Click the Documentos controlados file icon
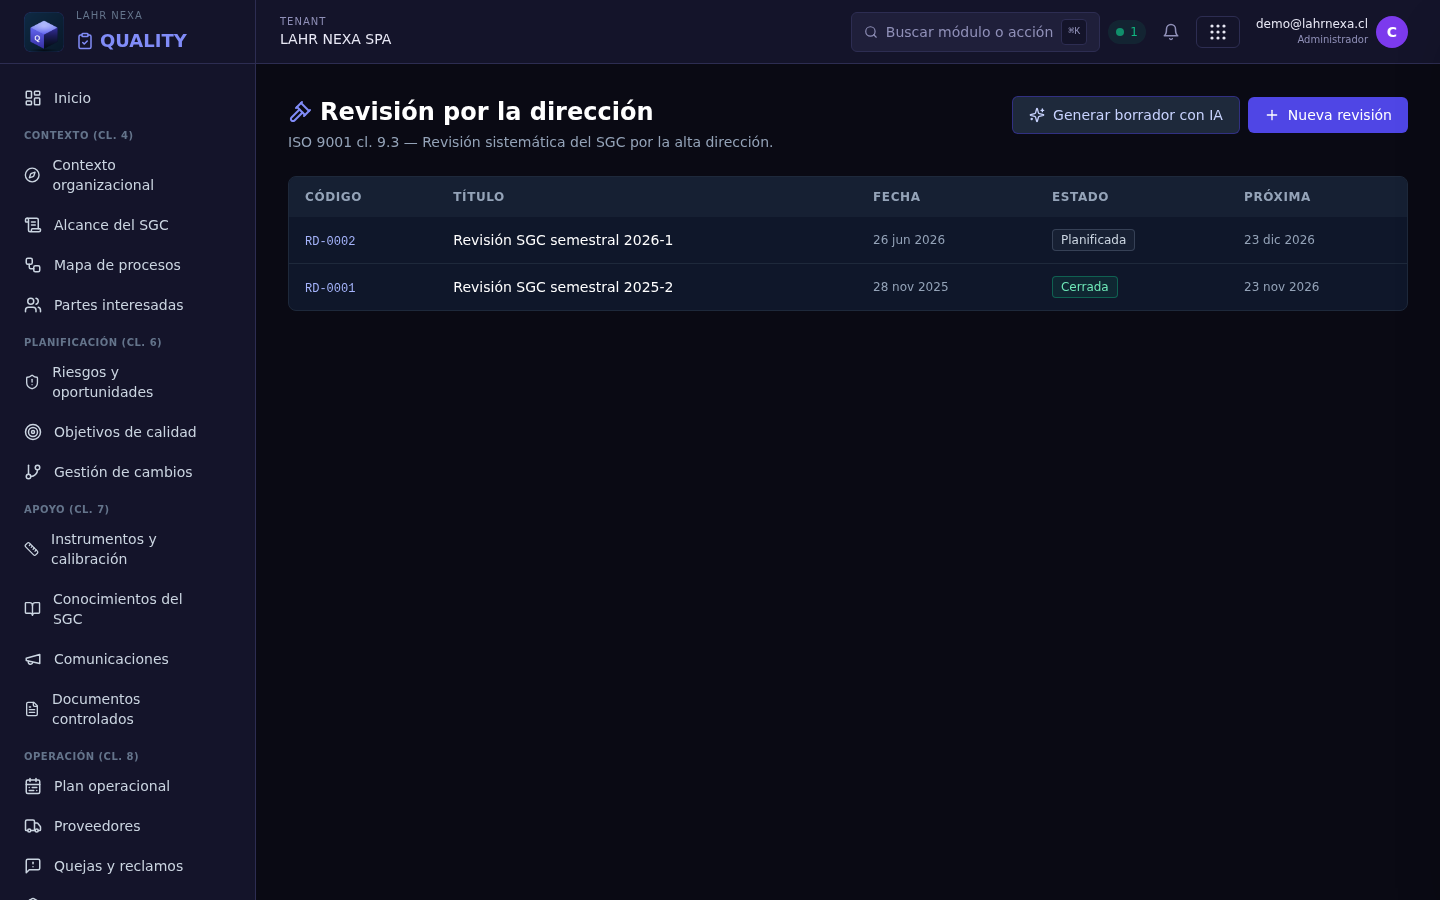 pos(32,709)
